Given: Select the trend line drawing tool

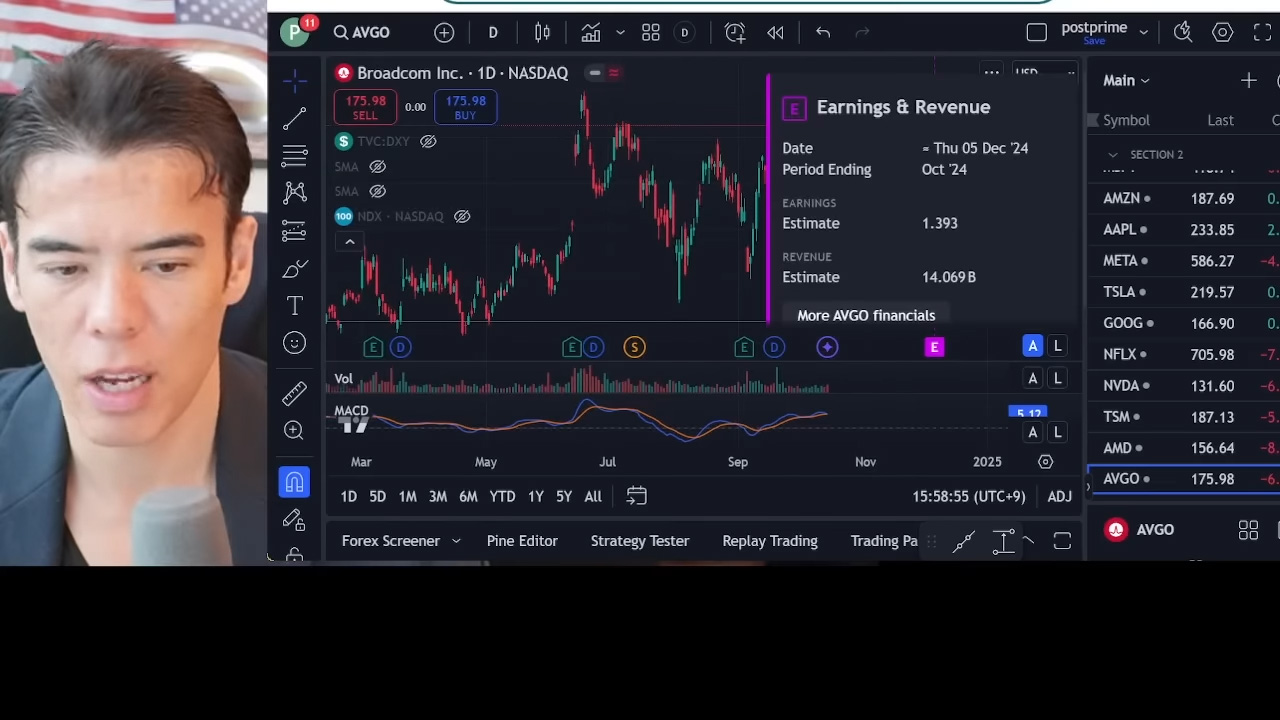Looking at the screenshot, I should [x=294, y=119].
